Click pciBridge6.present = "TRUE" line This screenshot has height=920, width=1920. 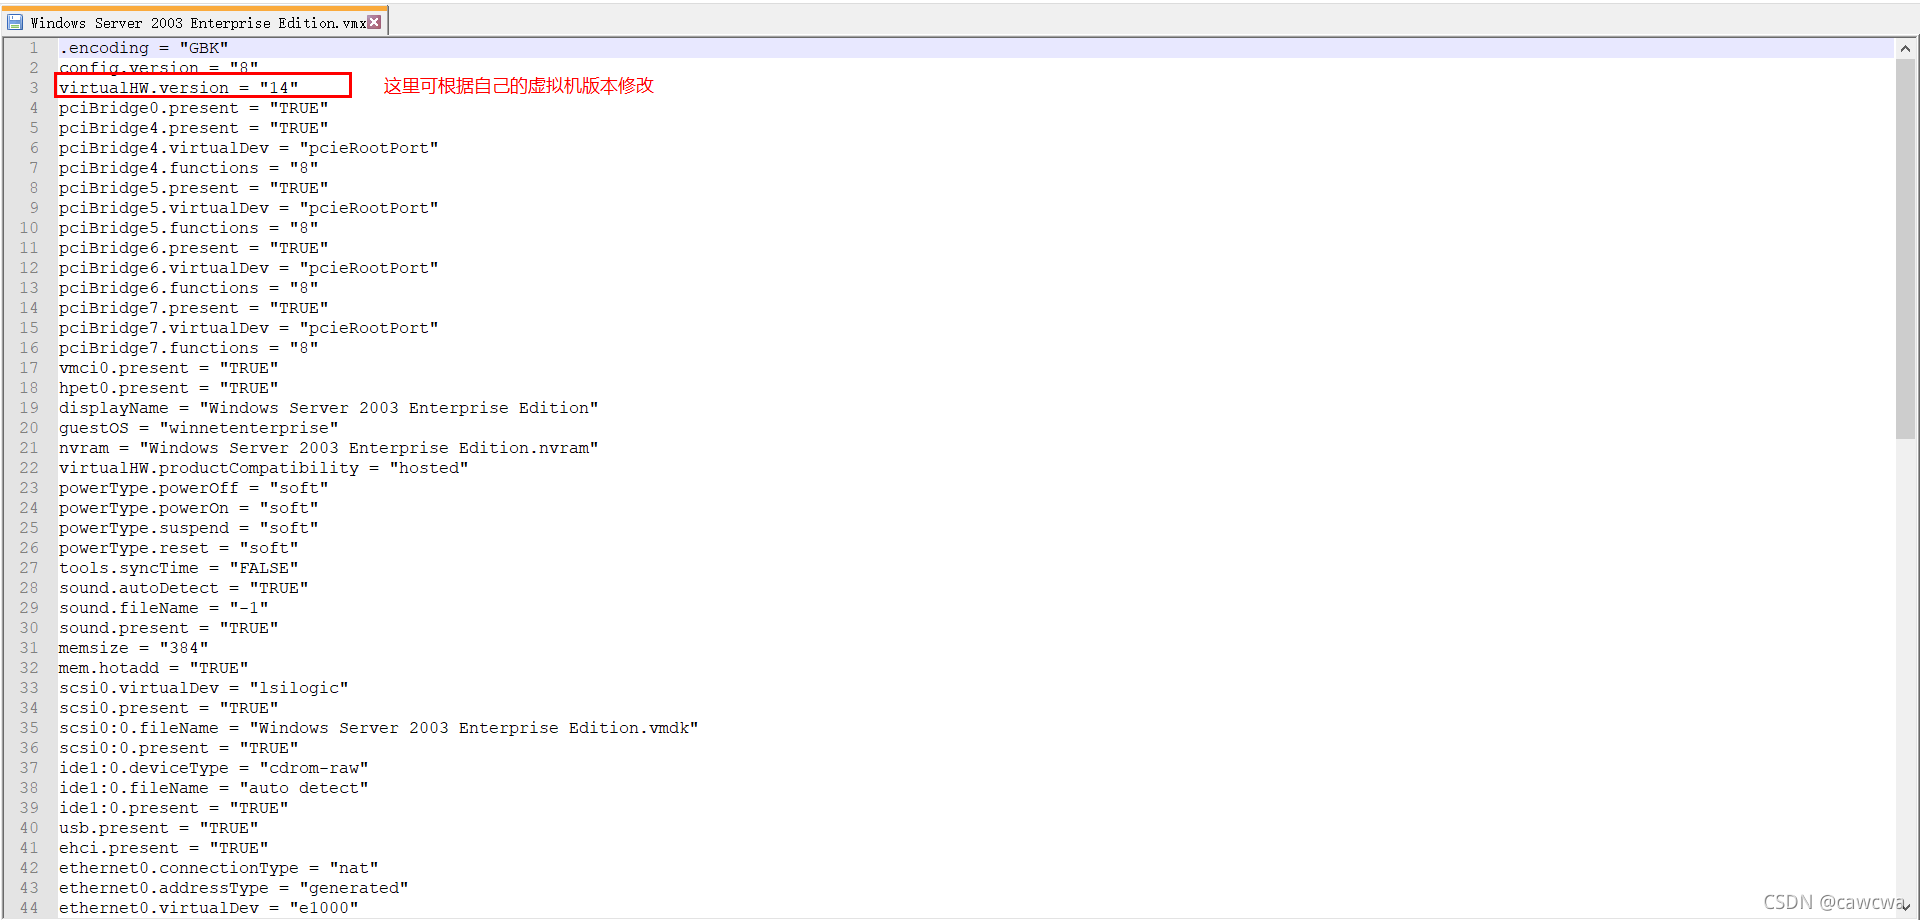point(193,248)
